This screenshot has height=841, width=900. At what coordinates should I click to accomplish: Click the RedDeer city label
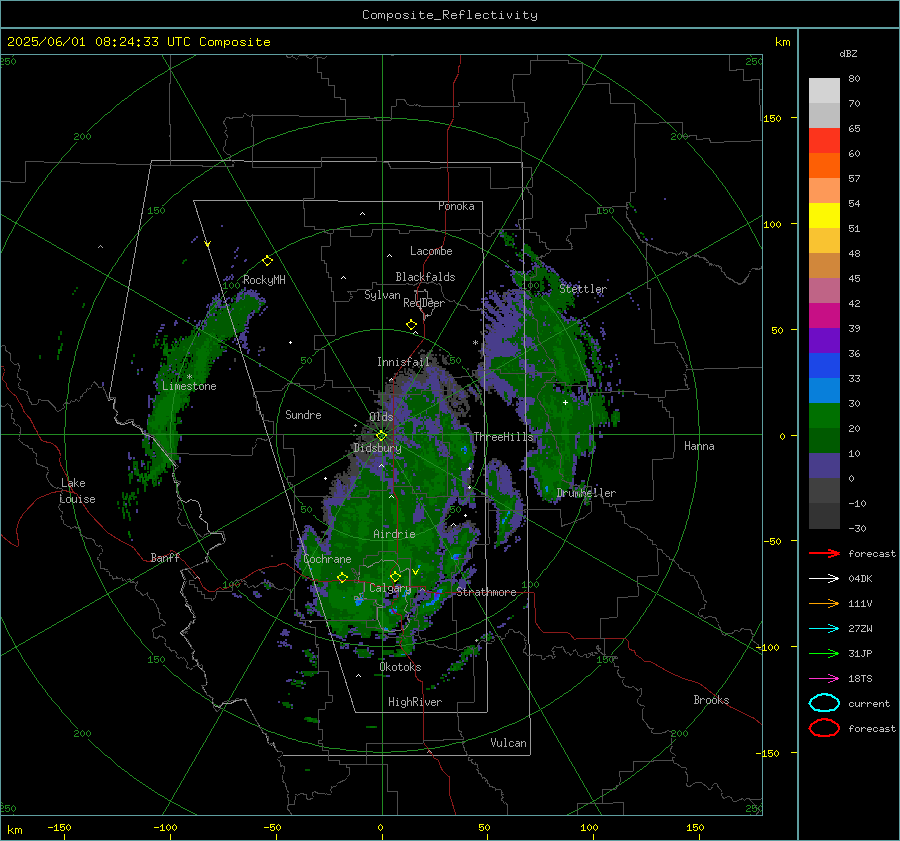tap(424, 303)
